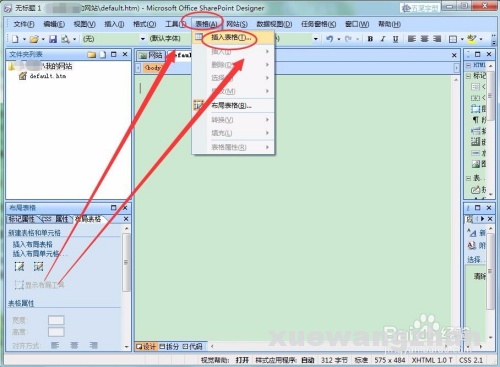
Task: Open the New Document dropdown arrow
Action: click(24, 39)
